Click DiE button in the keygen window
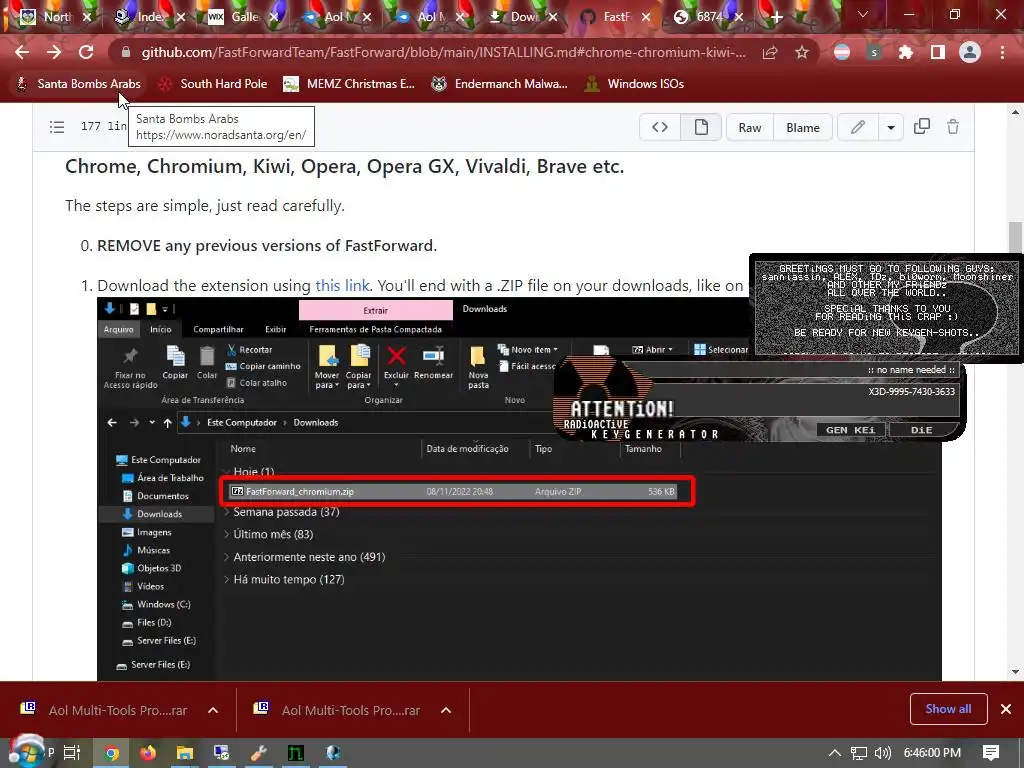 921,430
